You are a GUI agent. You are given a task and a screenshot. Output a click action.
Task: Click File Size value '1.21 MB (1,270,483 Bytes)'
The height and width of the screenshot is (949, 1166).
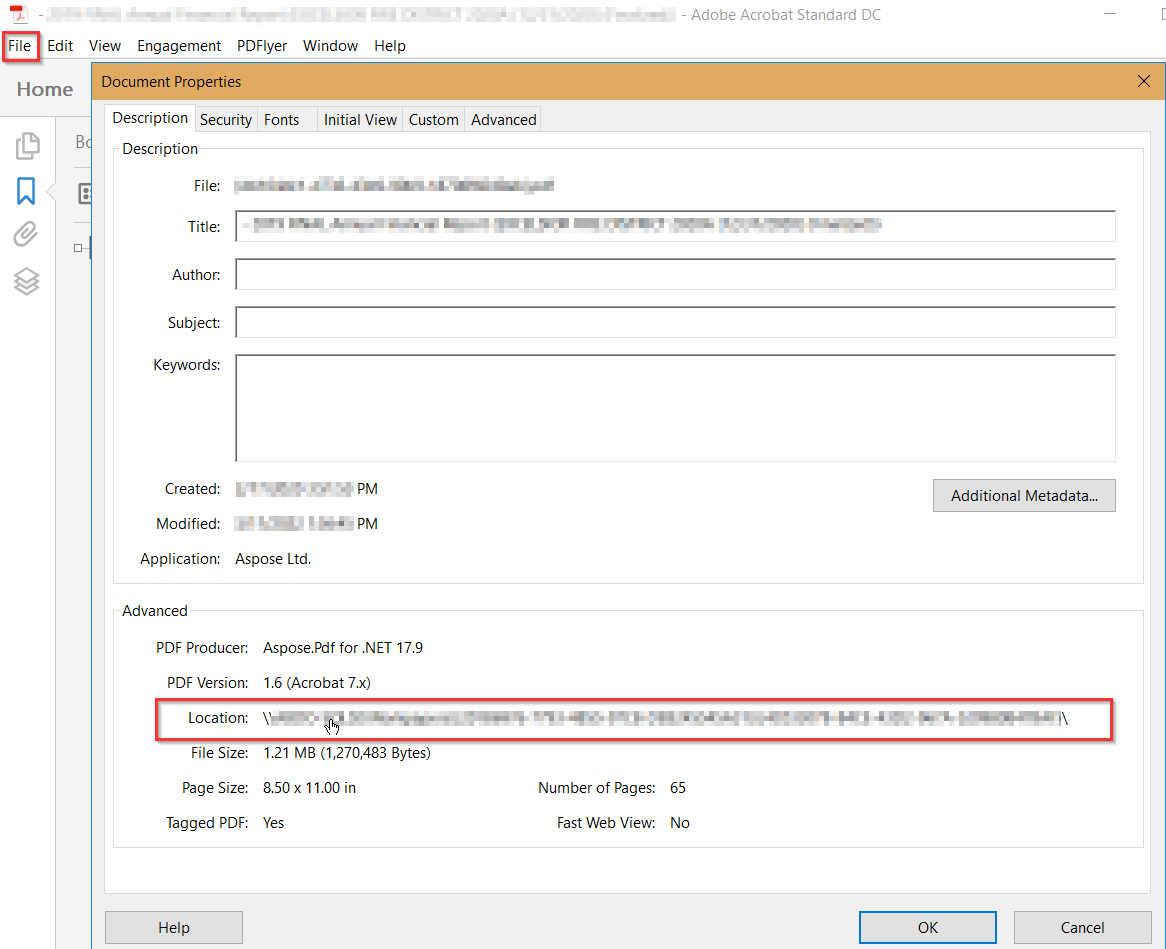347,753
